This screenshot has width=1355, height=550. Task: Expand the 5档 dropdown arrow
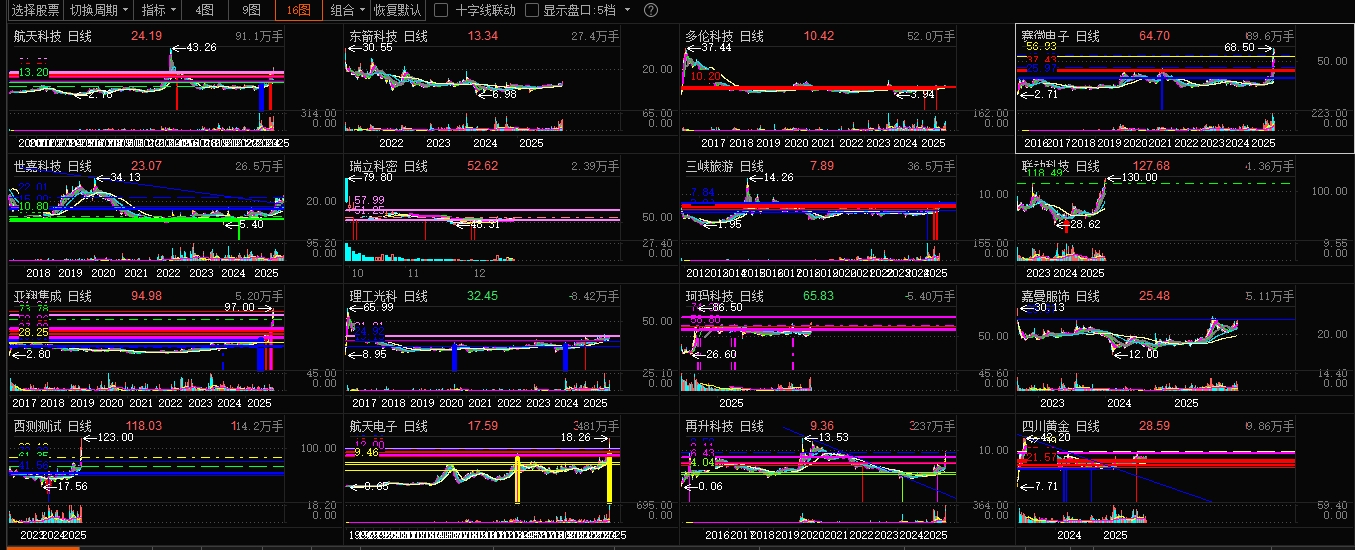point(627,10)
